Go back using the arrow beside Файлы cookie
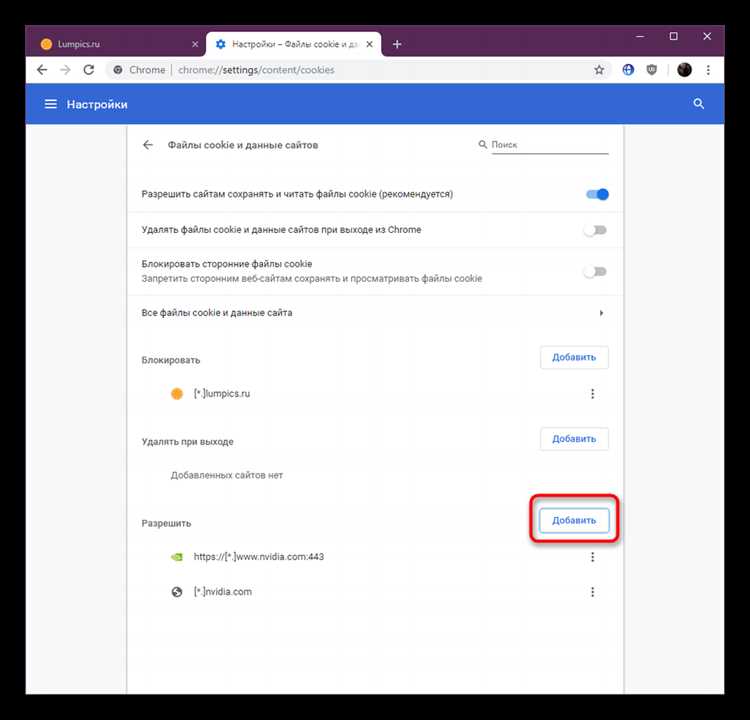Viewport: 750px width, 720px height. pyautogui.click(x=148, y=144)
